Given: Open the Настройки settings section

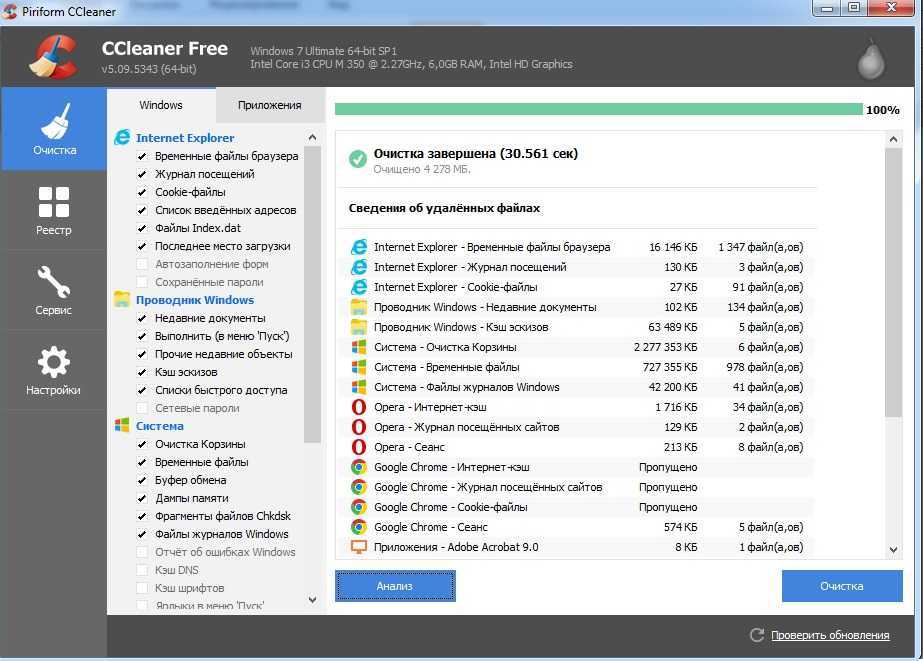Looking at the screenshot, I should tap(54, 370).
